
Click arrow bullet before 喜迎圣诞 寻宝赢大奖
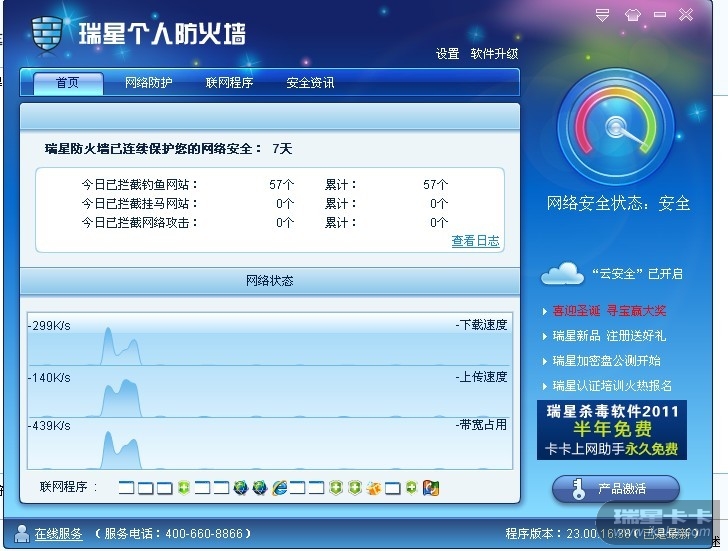pos(545,311)
